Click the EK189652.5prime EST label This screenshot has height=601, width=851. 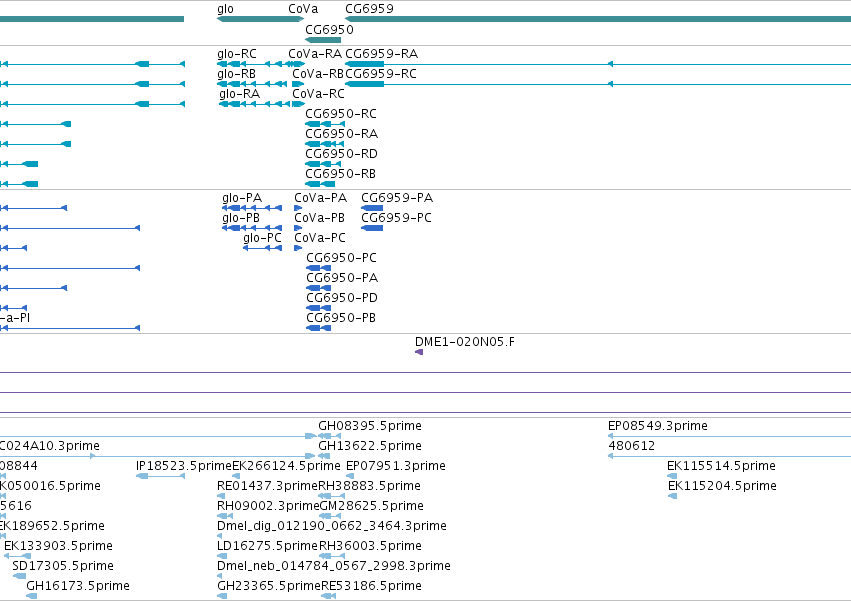(52, 526)
